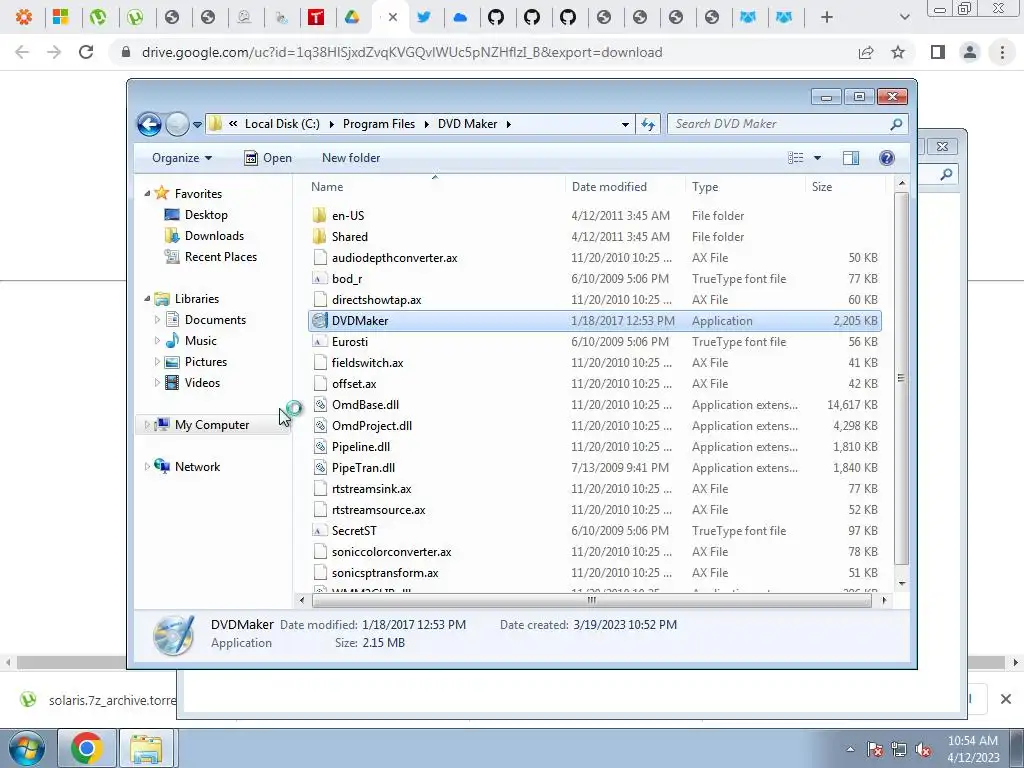This screenshot has height=768, width=1024.
Task: Select the Pictures library
Action: (206, 362)
